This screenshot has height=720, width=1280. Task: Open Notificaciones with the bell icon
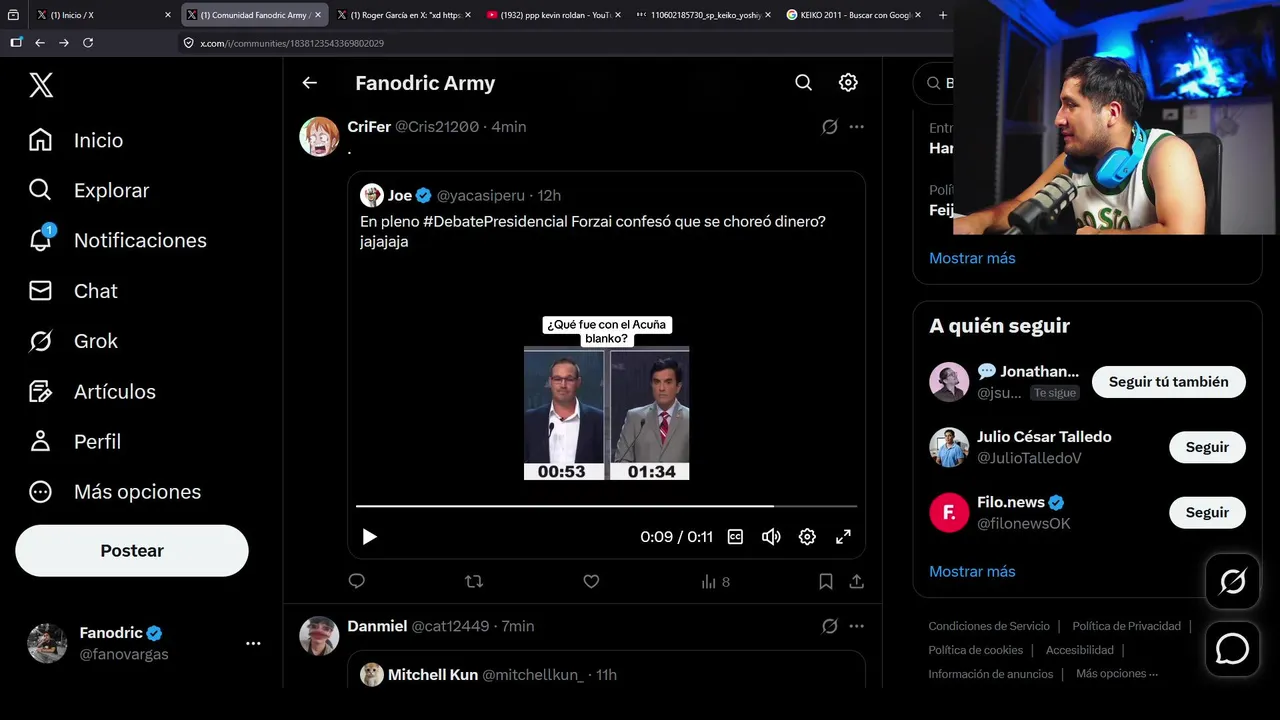point(117,240)
